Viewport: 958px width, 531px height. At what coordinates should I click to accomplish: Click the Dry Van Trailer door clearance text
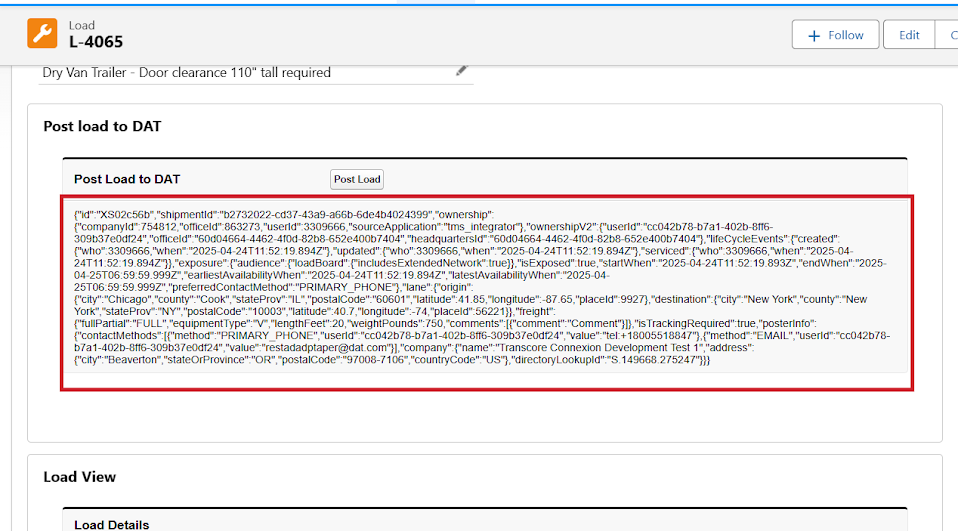click(x=186, y=73)
